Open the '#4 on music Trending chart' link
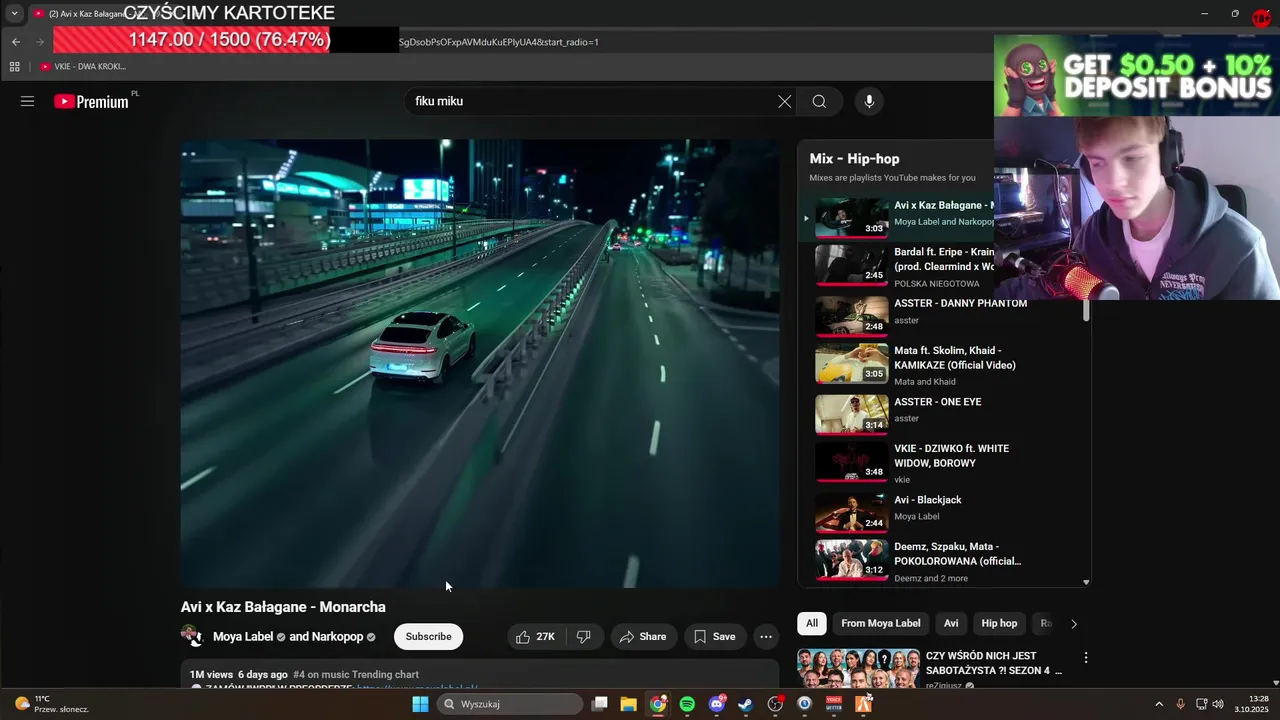 click(356, 675)
